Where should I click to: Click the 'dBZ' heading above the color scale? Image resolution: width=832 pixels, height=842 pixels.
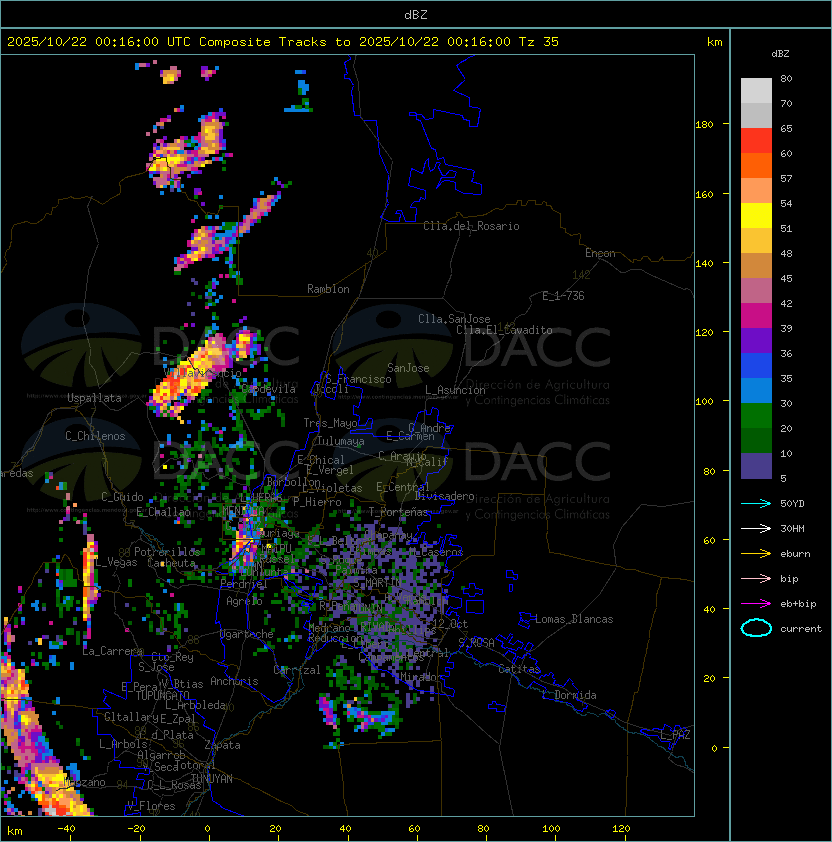point(780,54)
